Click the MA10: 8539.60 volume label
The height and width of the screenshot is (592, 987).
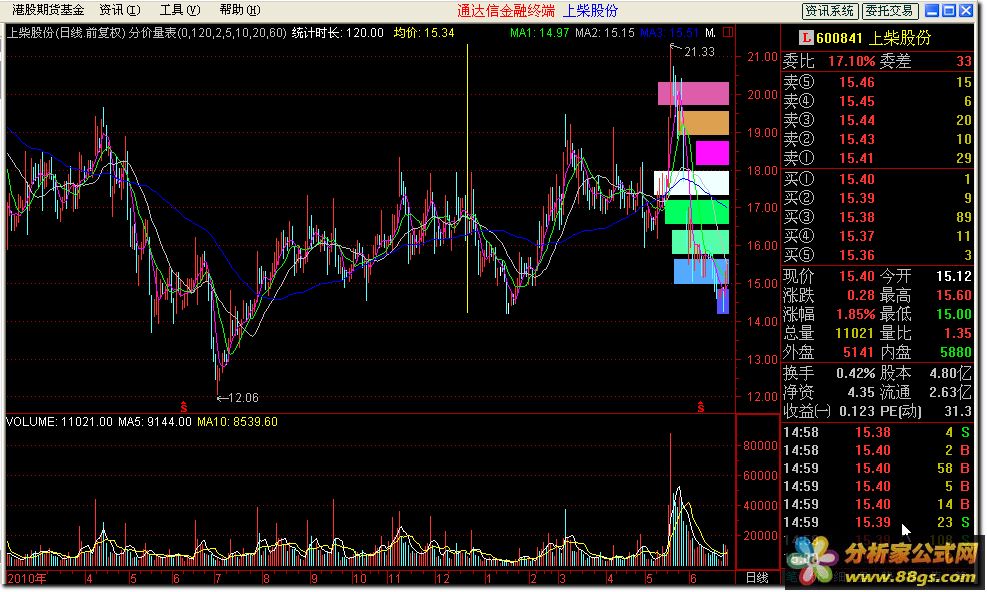[237, 422]
